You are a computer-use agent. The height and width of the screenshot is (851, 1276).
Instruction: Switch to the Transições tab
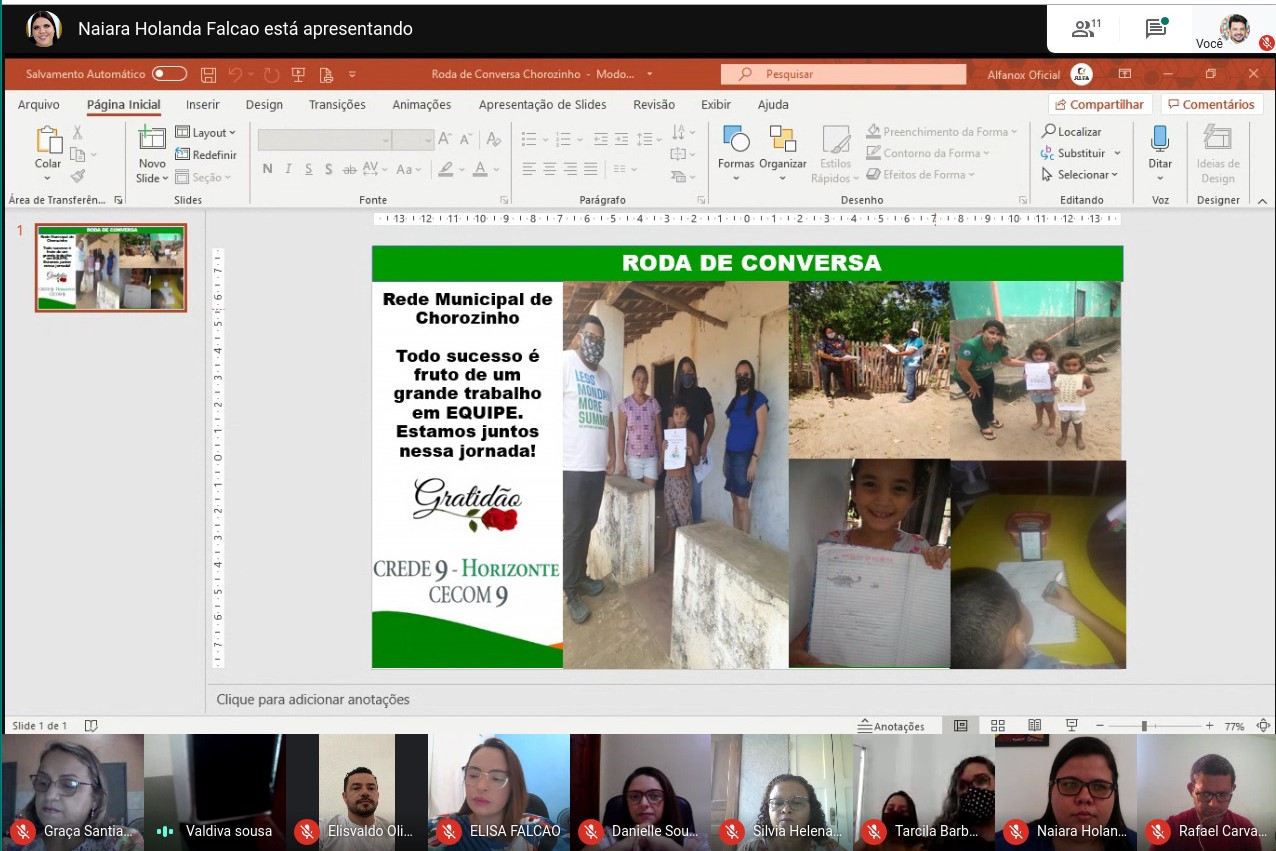(337, 105)
